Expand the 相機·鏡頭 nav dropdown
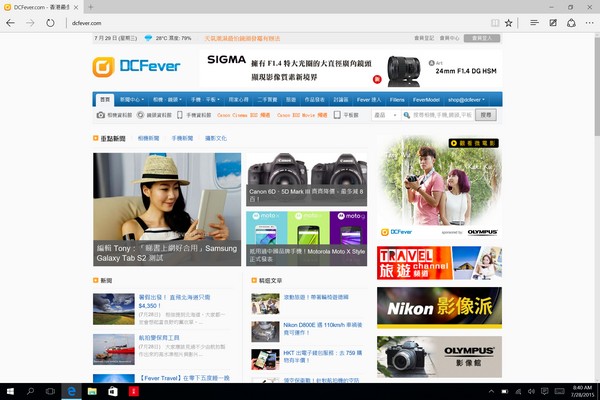Viewport: 600px width, 400px height. (167, 100)
